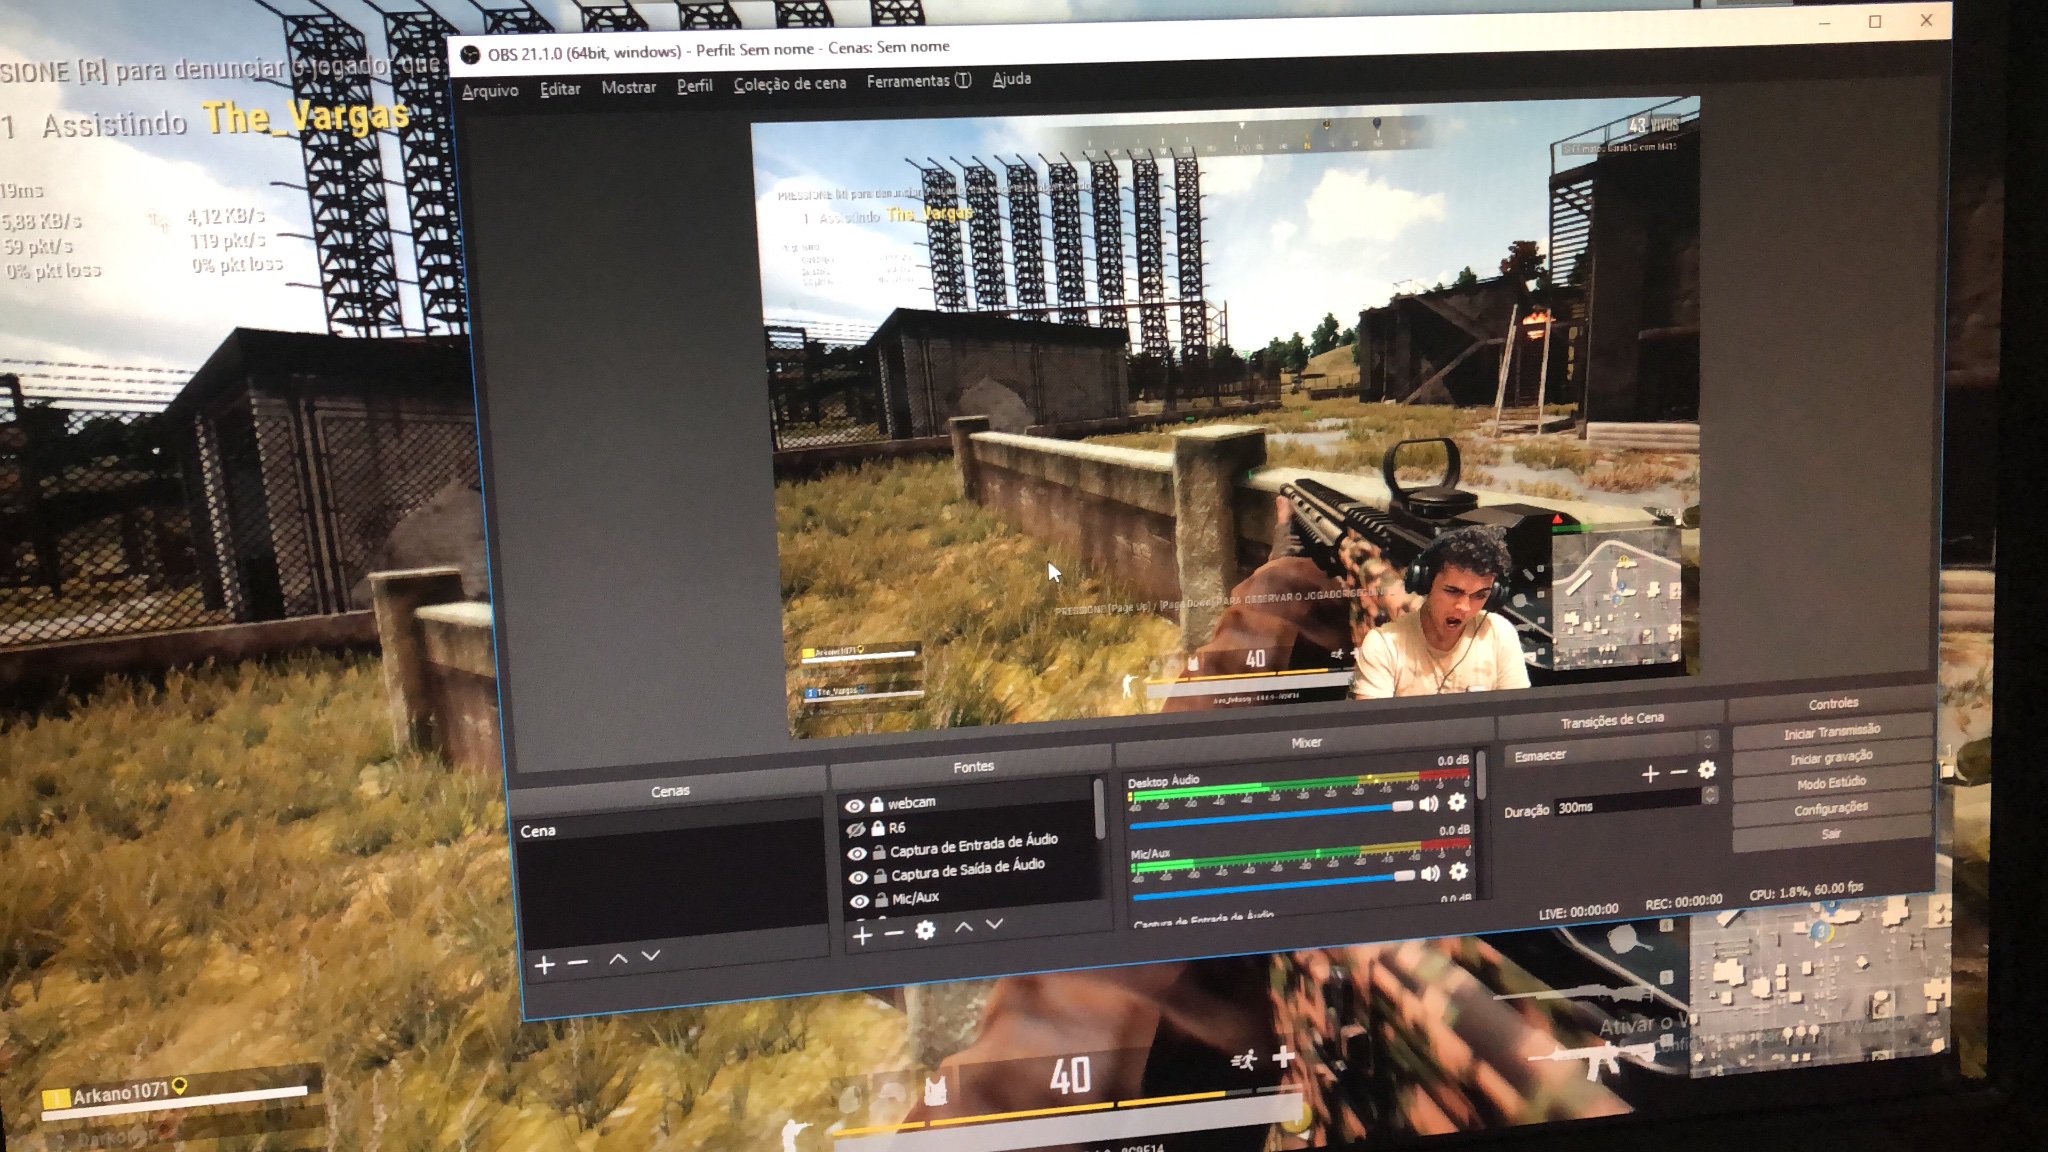
Task: Open Coleção de cena menu
Action: (x=790, y=84)
